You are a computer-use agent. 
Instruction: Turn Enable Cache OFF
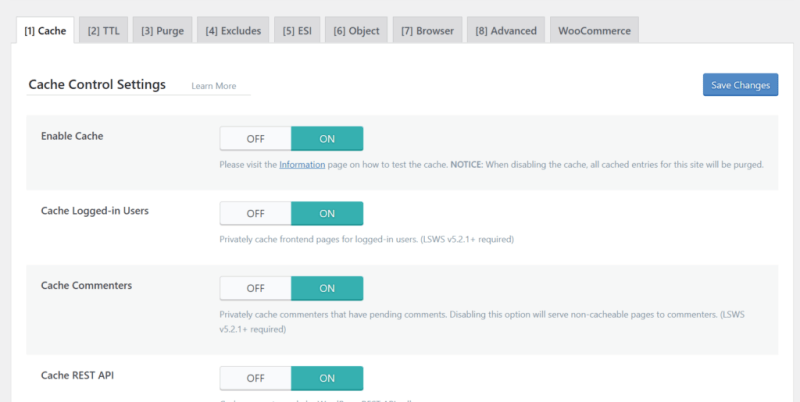coord(256,139)
